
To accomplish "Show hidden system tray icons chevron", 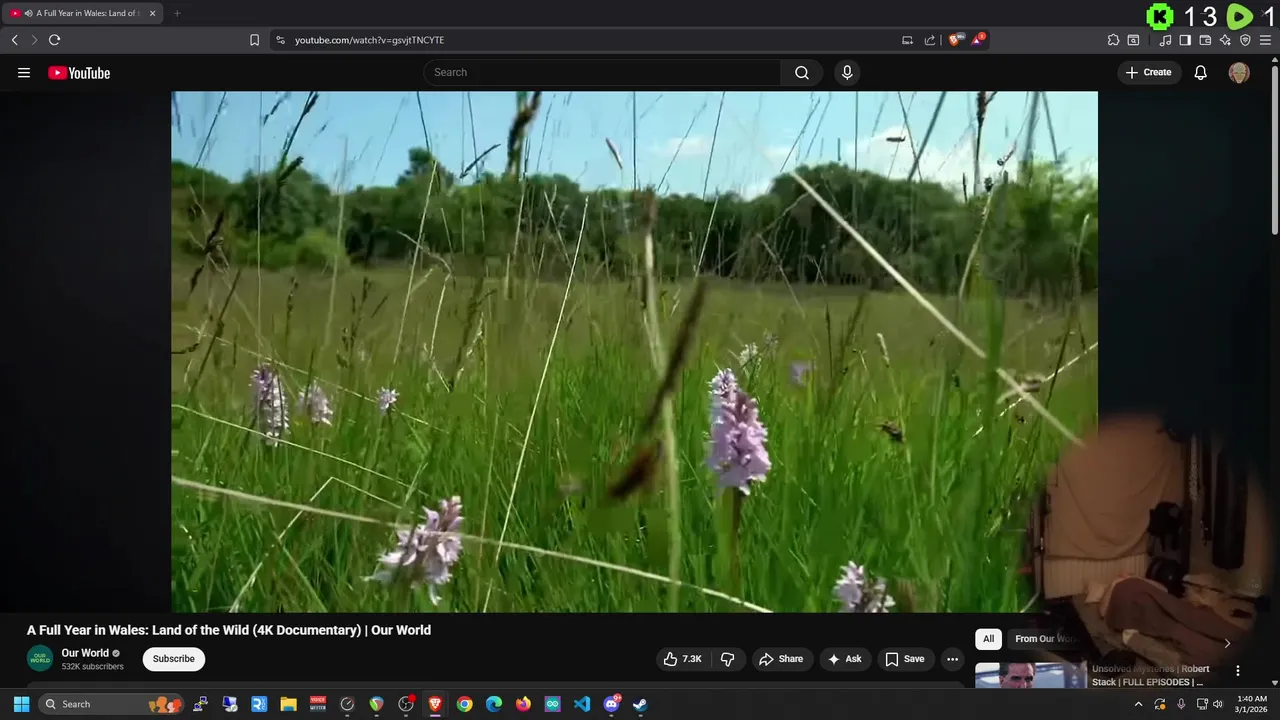I will click(1138, 704).
